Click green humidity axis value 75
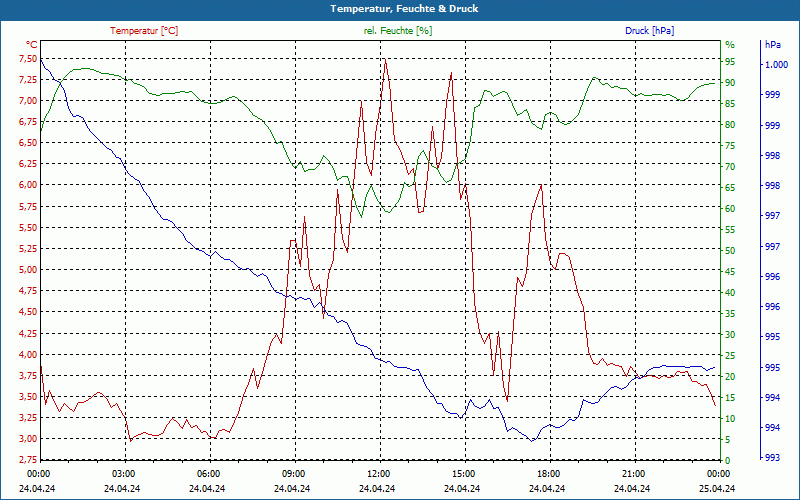 click(x=730, y=146)
